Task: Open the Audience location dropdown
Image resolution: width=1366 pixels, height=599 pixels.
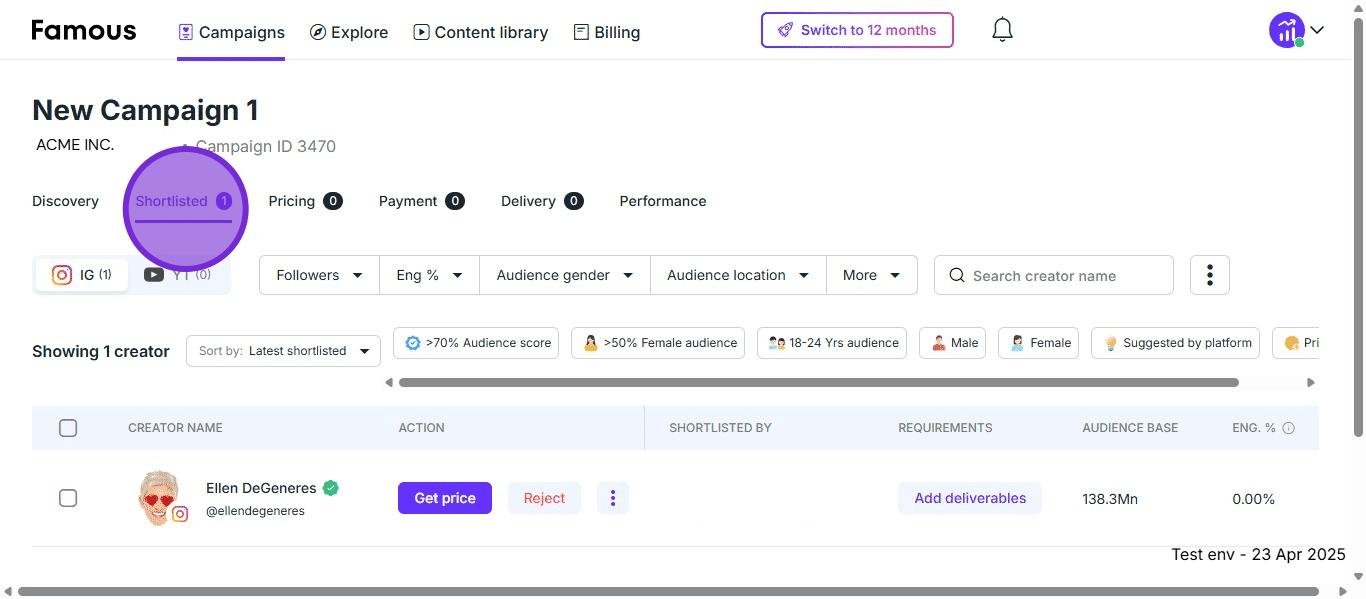Action: click(738, 275)
